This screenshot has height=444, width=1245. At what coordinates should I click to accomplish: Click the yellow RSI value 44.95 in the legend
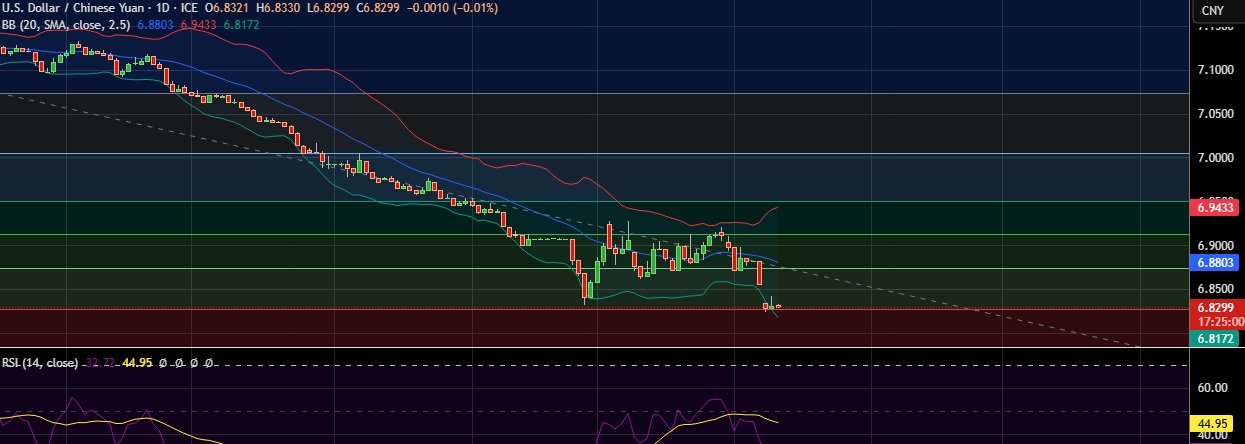[x=138, y=363]
